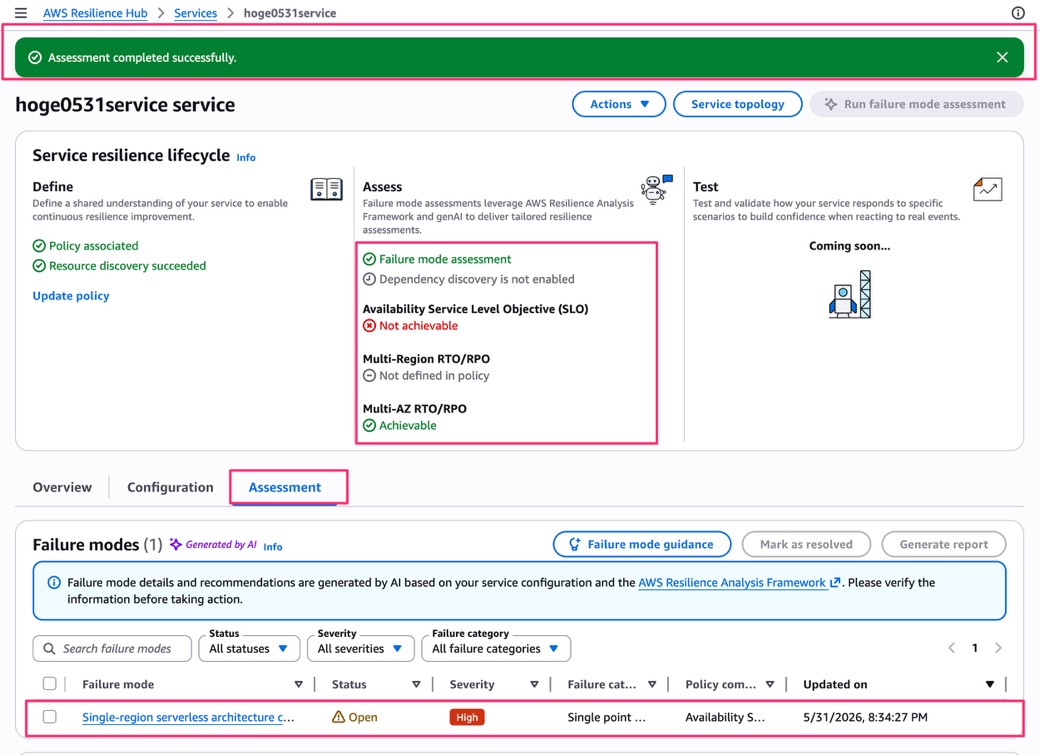This screenshot has height=755, width=1040.
Task: Open the Status filter All statuses dropdown
Action: pos(249,648)
